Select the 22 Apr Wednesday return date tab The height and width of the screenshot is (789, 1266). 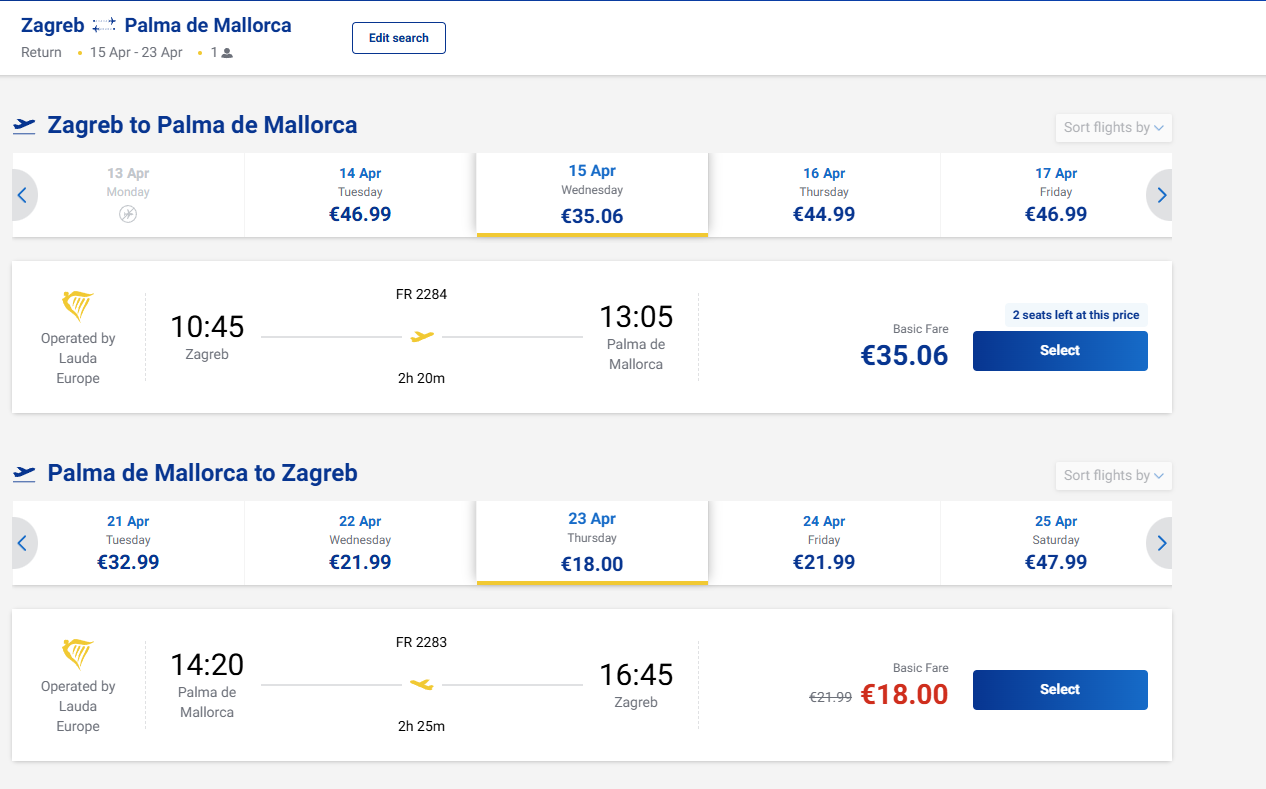tap(360, 543)
